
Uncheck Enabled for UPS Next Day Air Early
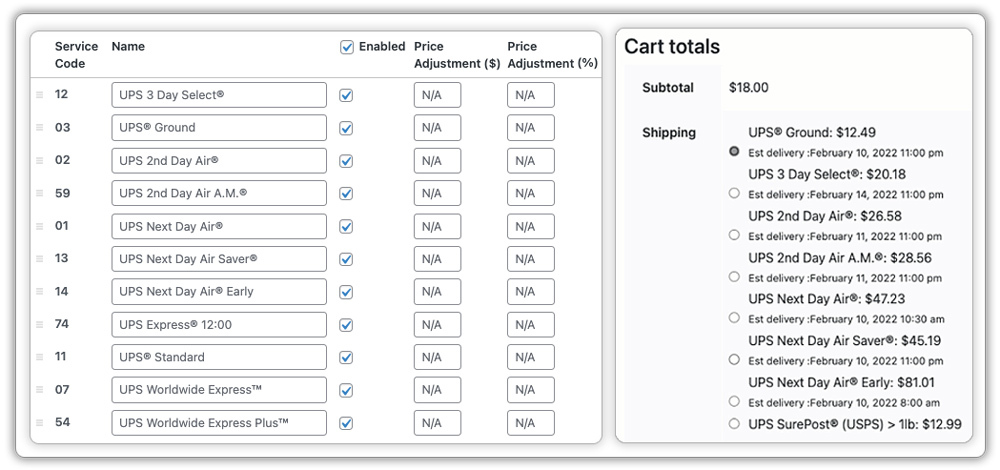[x=346, y=292]
